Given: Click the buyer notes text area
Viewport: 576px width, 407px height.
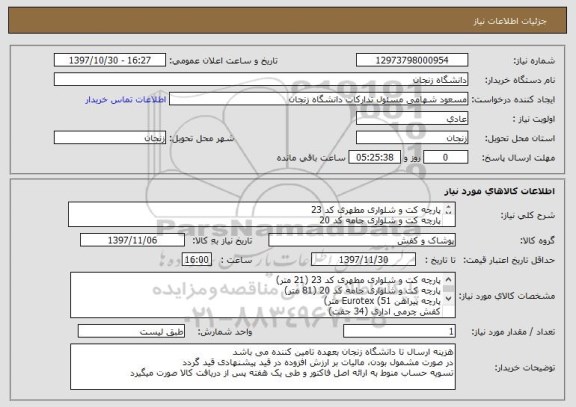Looking at the screenshot, I should [263, 367].
